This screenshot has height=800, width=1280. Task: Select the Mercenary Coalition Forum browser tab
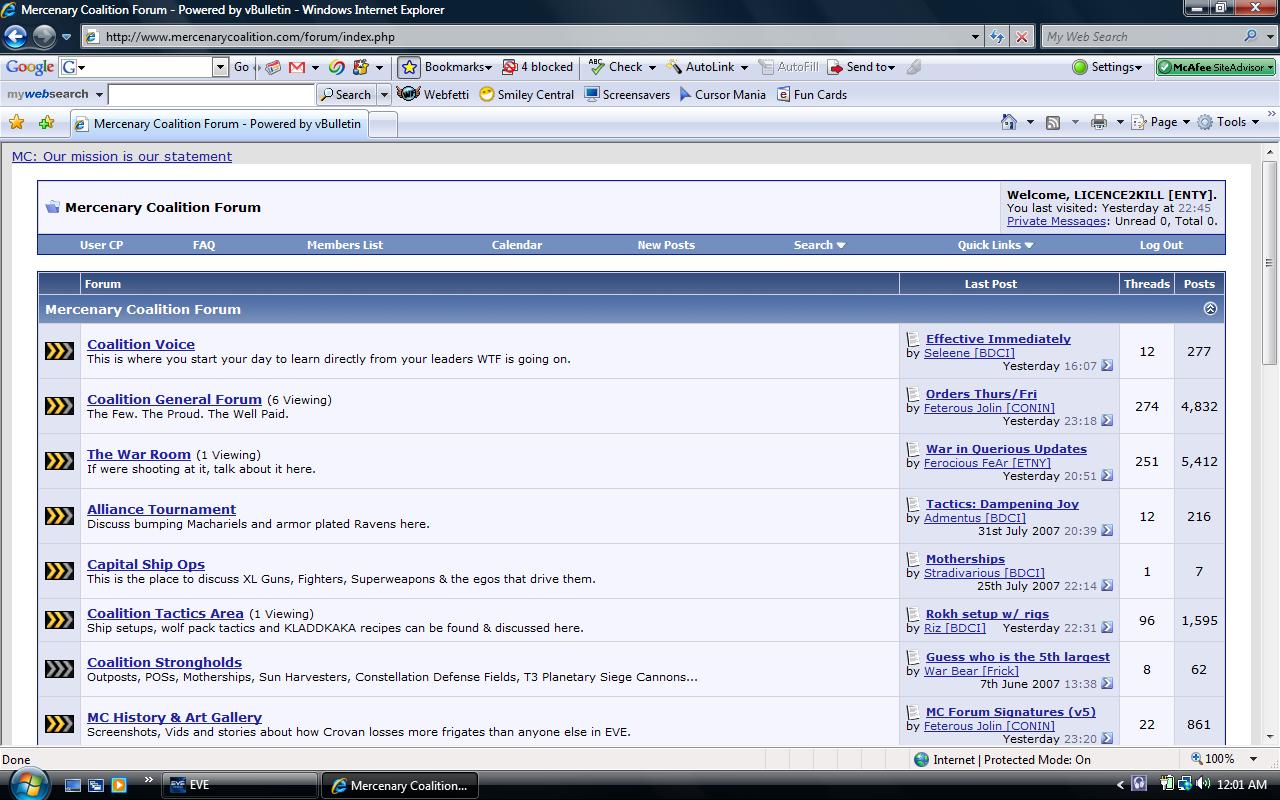[219, 124]
